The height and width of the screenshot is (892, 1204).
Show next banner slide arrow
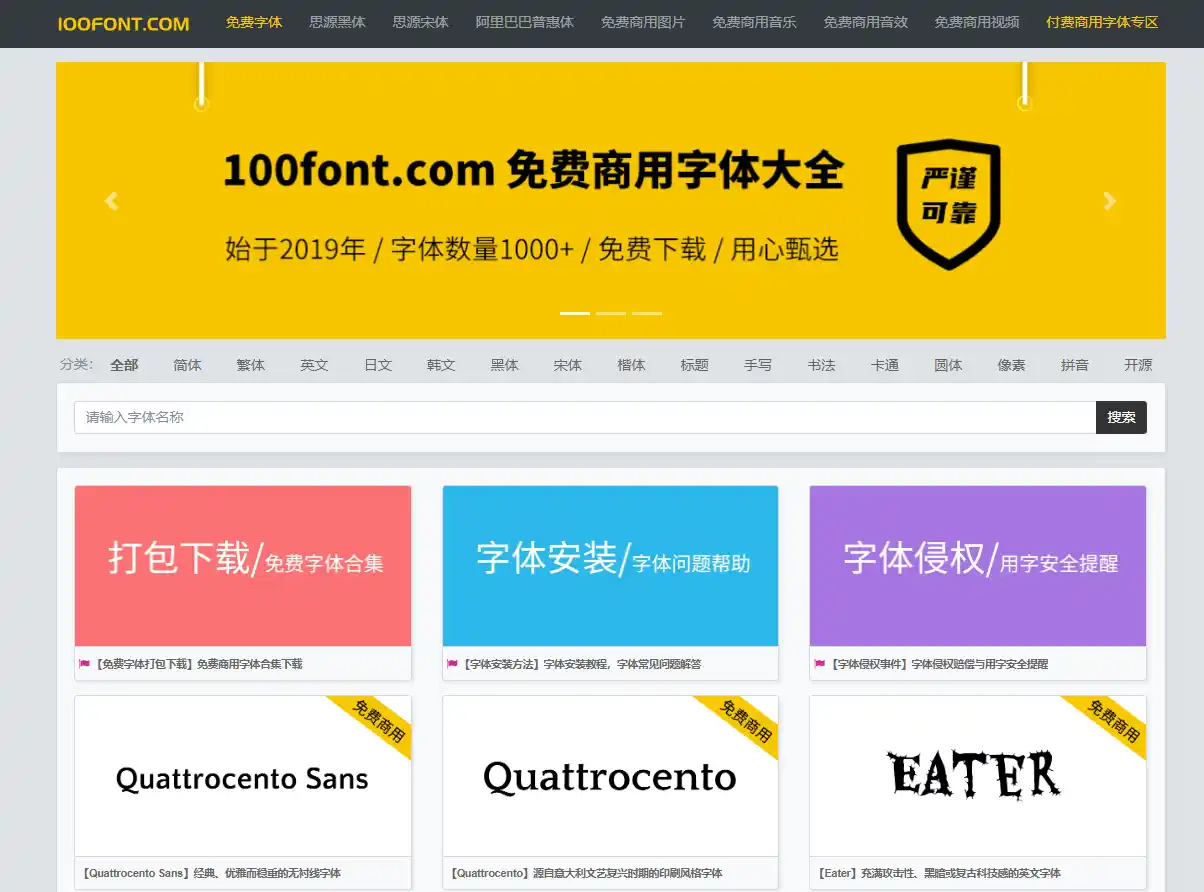tap(1109, 201)
